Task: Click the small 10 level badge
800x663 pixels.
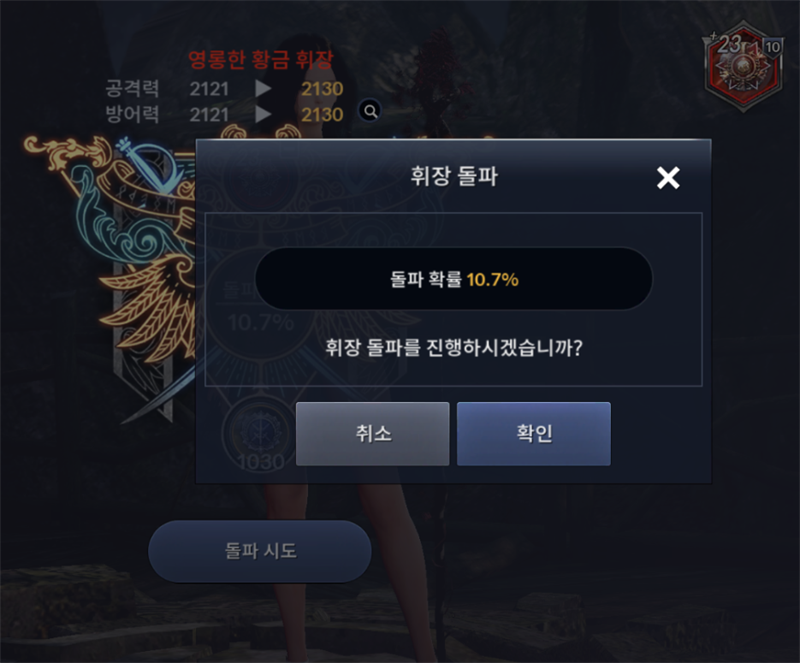Action: click(772, 47)
